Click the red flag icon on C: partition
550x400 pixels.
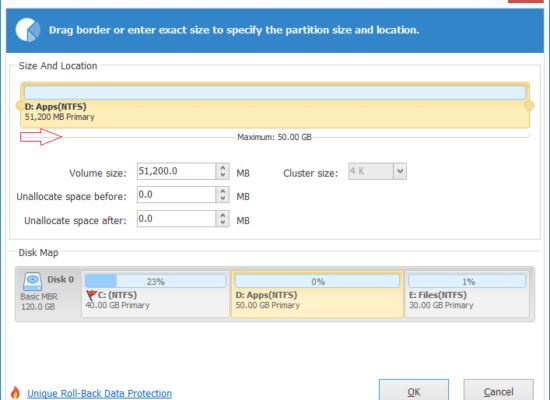91,295
